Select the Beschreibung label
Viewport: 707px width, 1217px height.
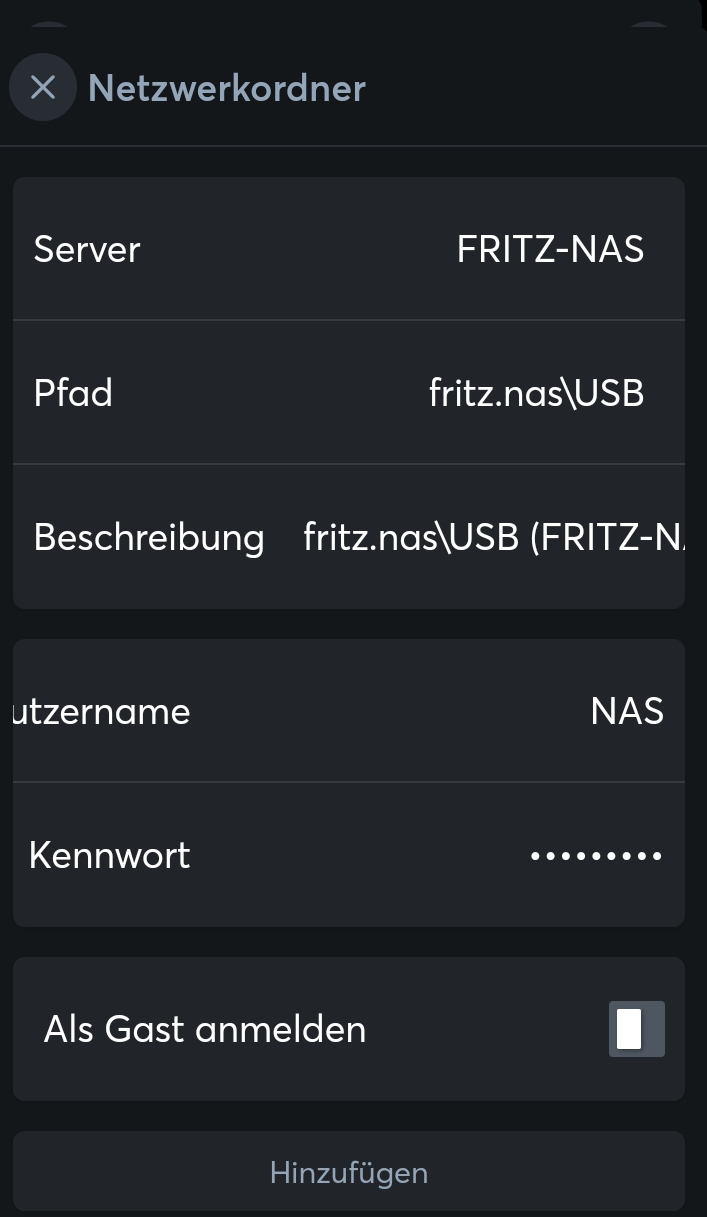(149, 537)
